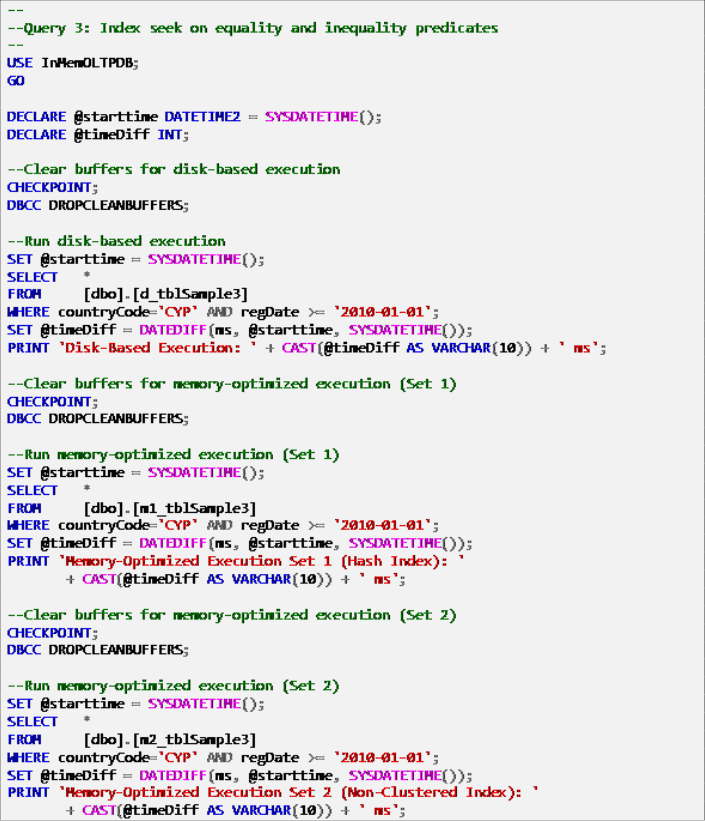Click the 'DECLARE @timeDiff INT;' line
Screen dimensions: 705x821
98,135
